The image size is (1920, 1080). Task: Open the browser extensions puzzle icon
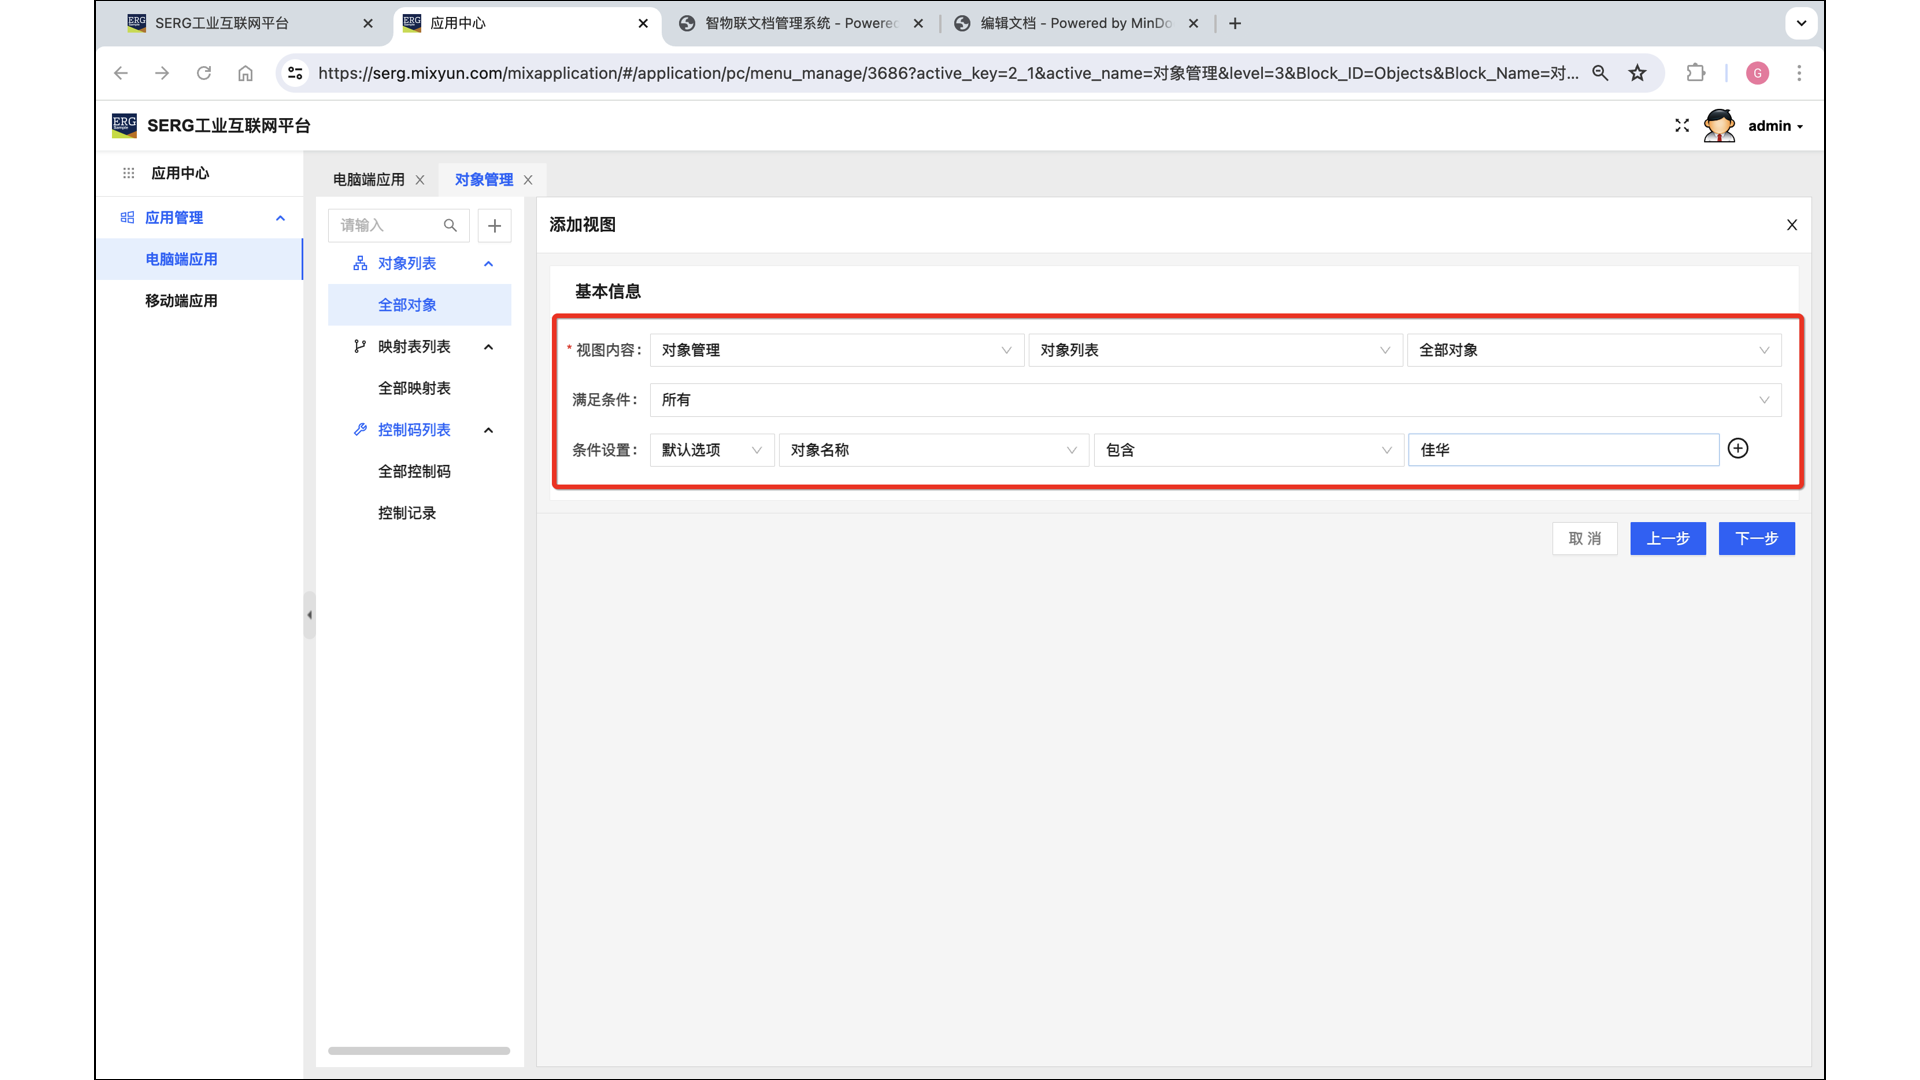[1695, 73]
